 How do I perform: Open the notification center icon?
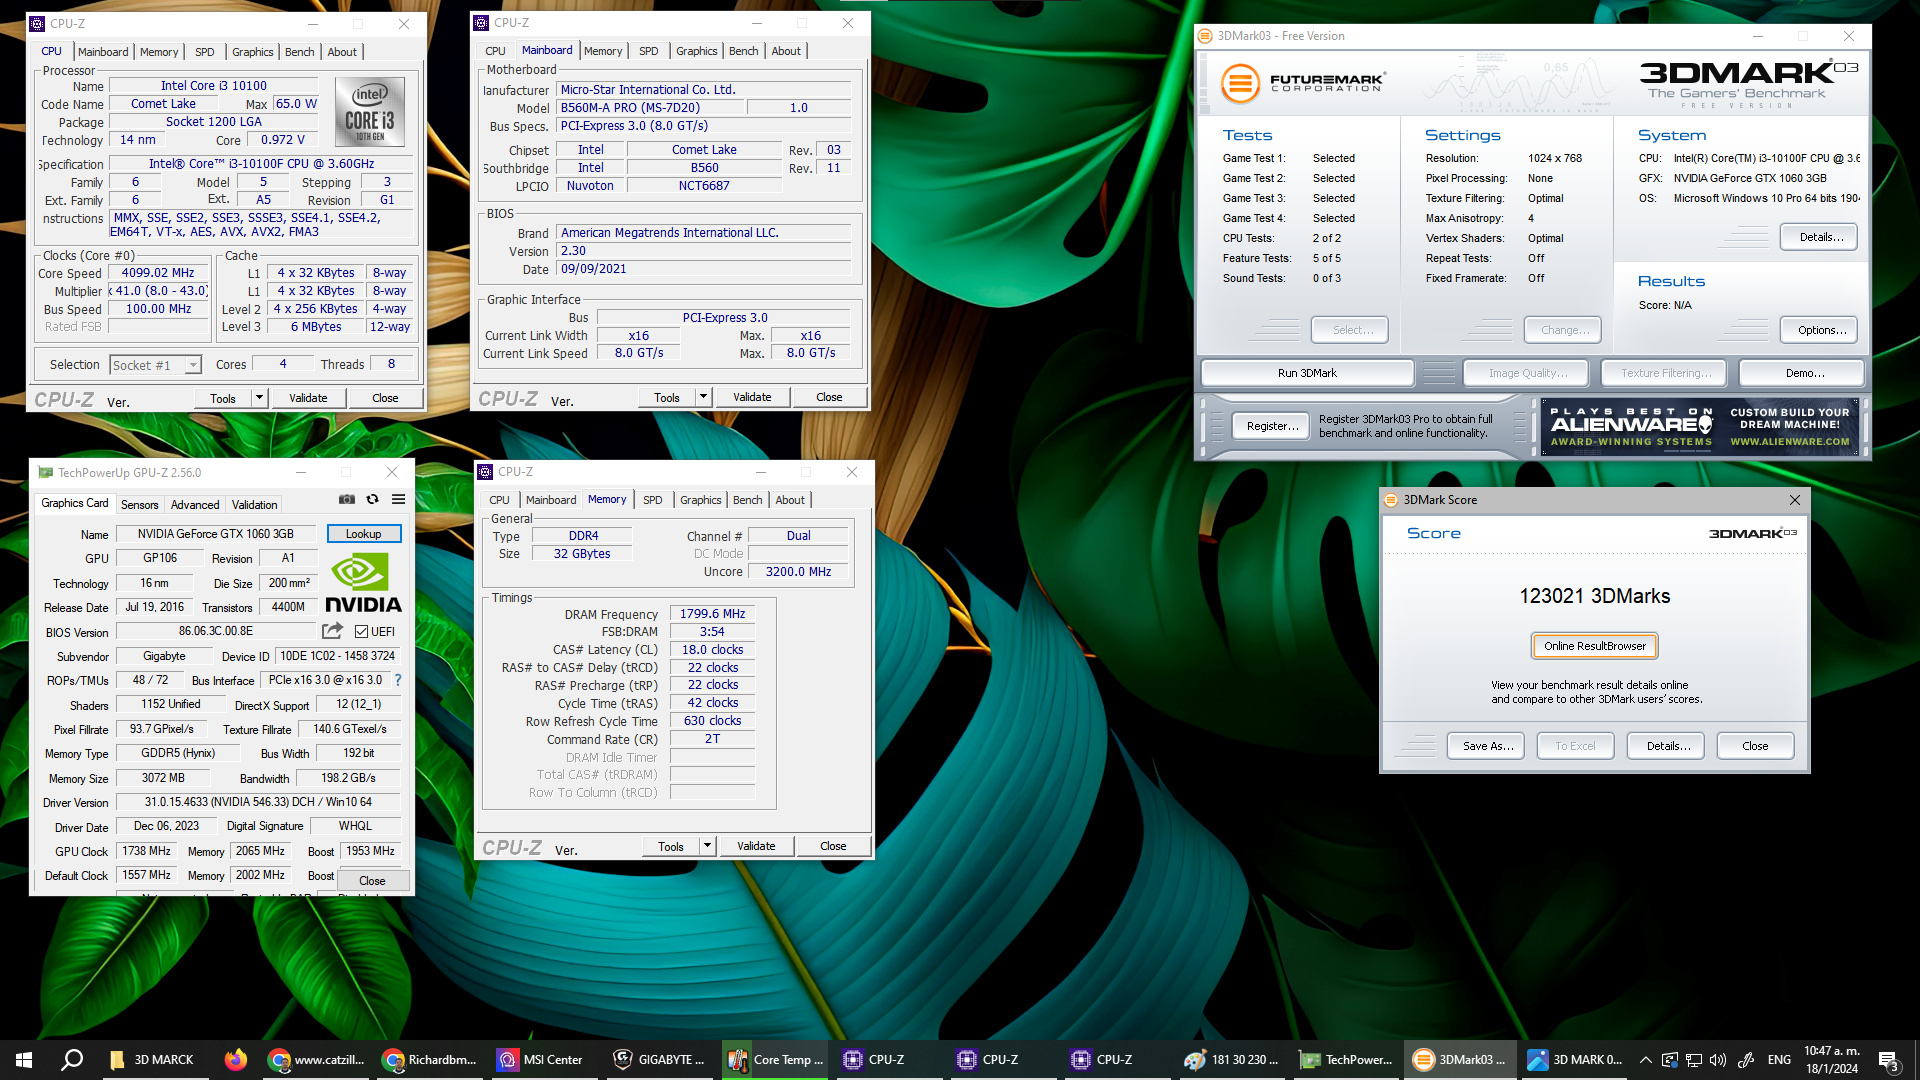[x=1888, y=1060]
